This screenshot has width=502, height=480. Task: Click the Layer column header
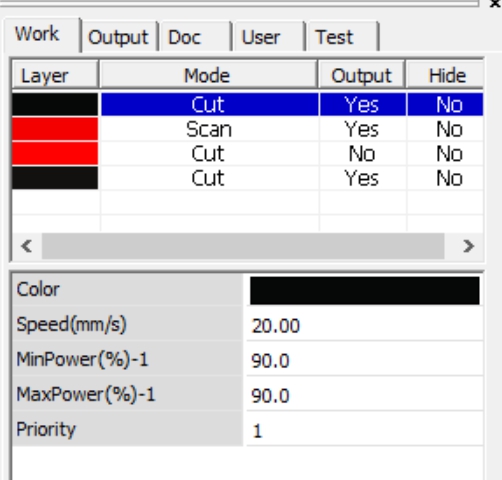pos(55,75)
